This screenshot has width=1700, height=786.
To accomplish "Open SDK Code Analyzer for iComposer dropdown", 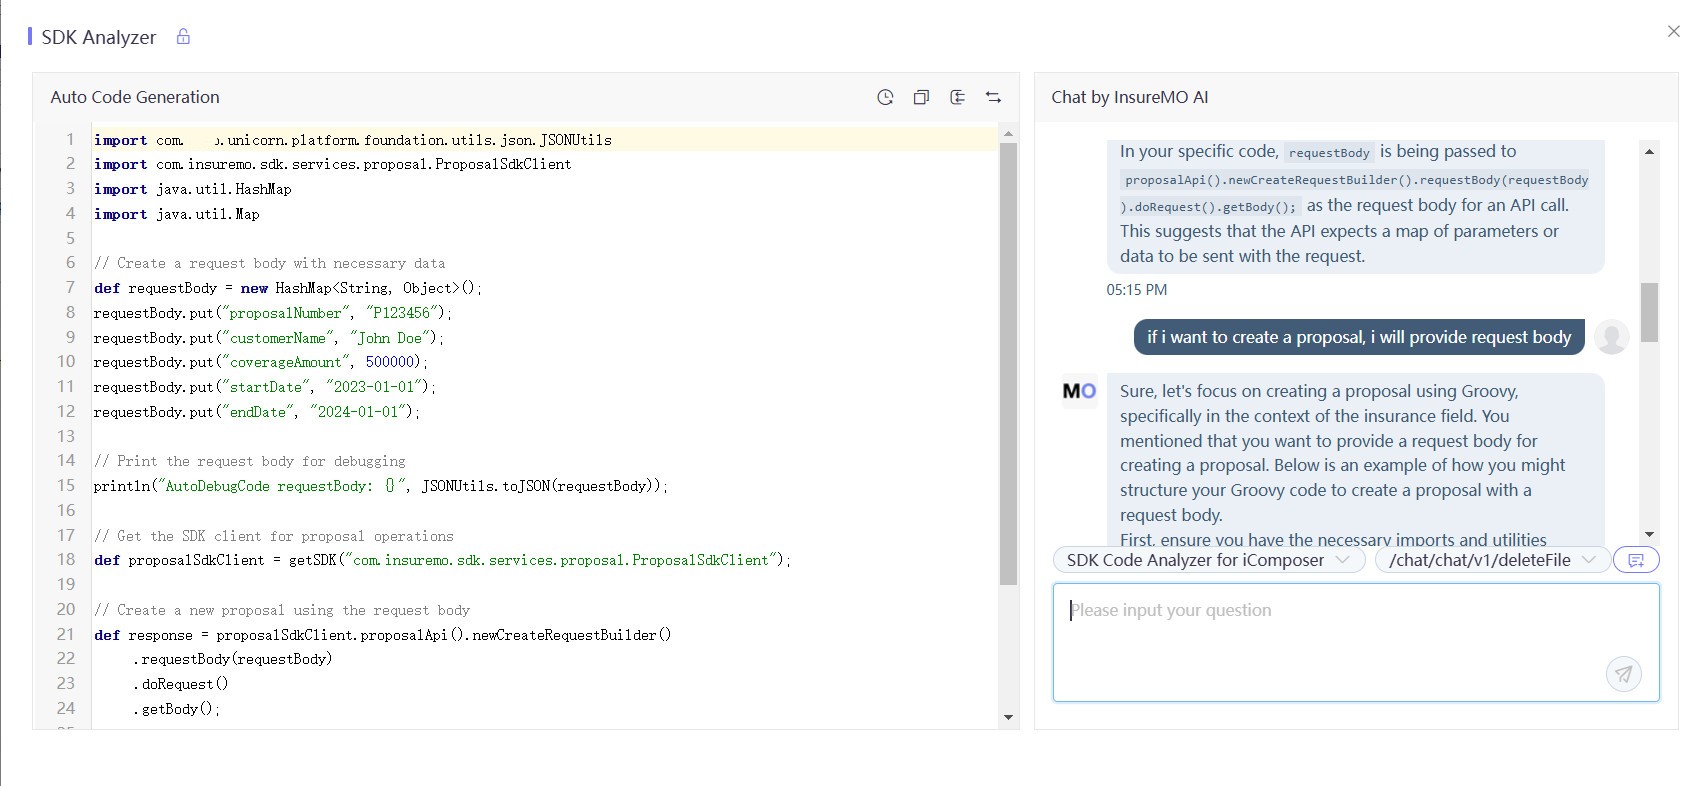I will [x=1209, y=560].
